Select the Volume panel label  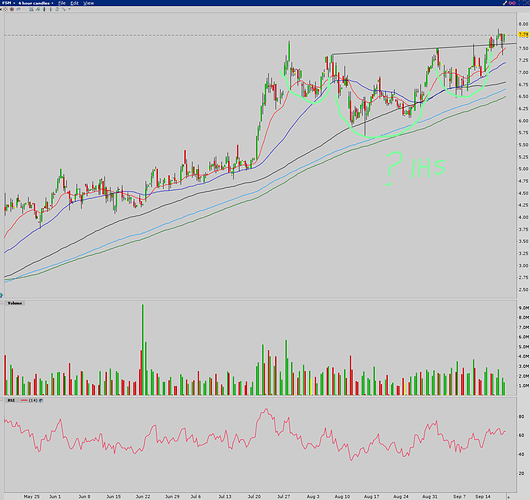pos(15,303)
